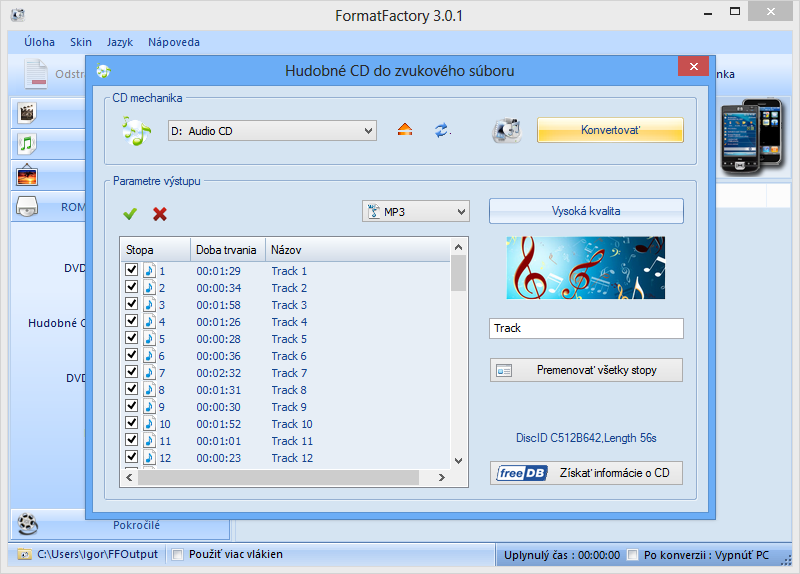Click the Track 3 name cell
800x574 pixels.
click(x=289, y=305)
